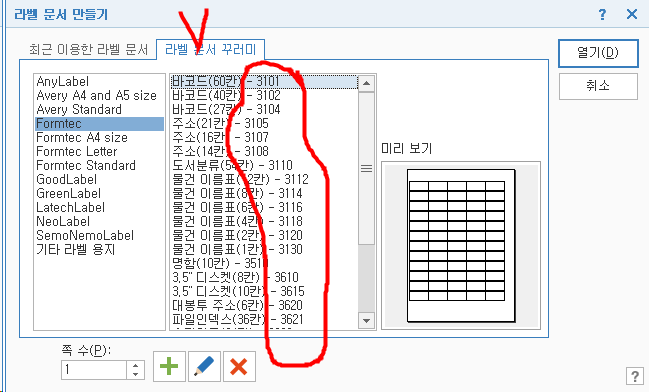649x392 pixels.
Task: Click the 취소 button
Action: coord(598,86)
